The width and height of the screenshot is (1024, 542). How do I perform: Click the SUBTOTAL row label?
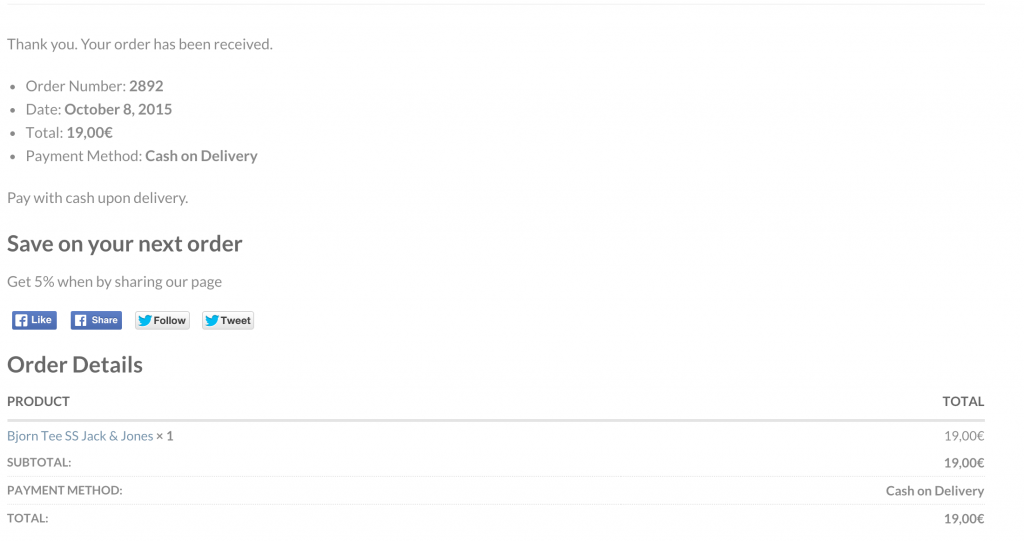point(39,463)
